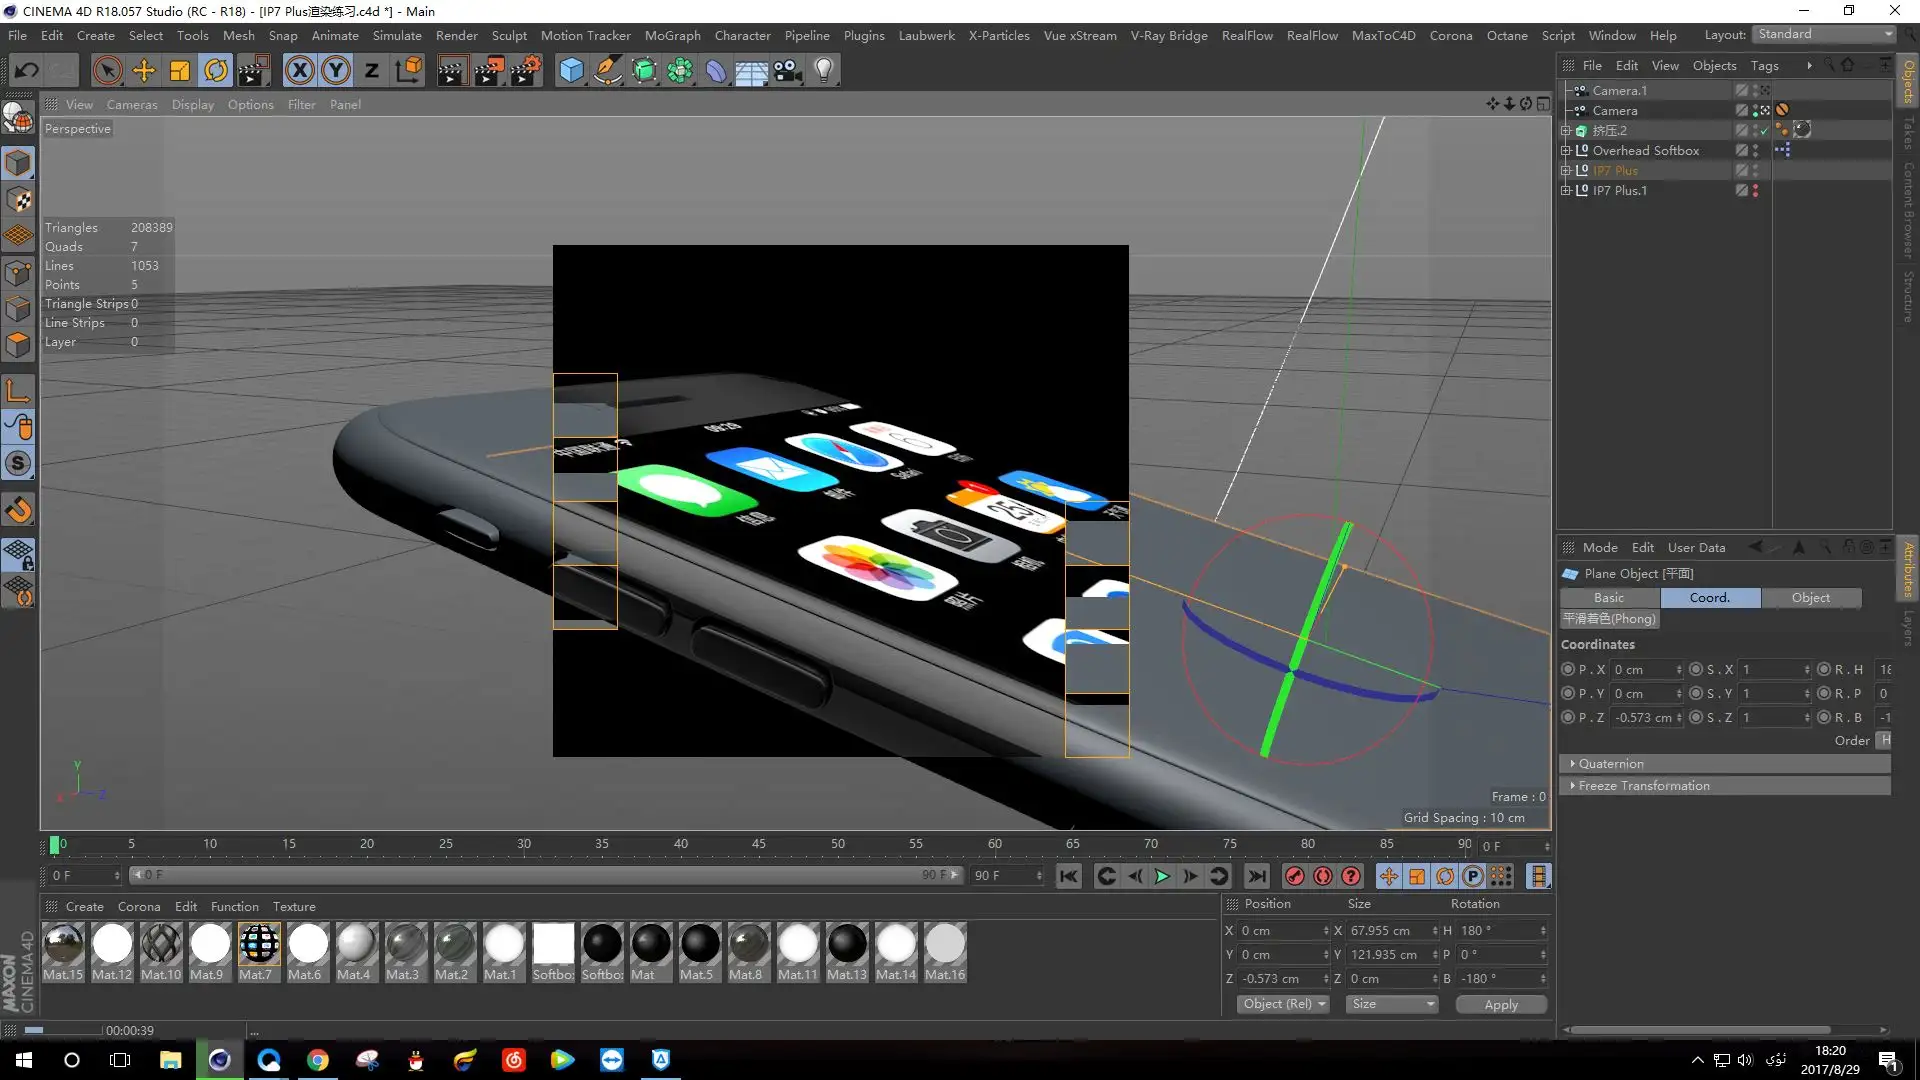Select the Rotate tool in toolbar
The image size is (1920, 1080).
216,70
